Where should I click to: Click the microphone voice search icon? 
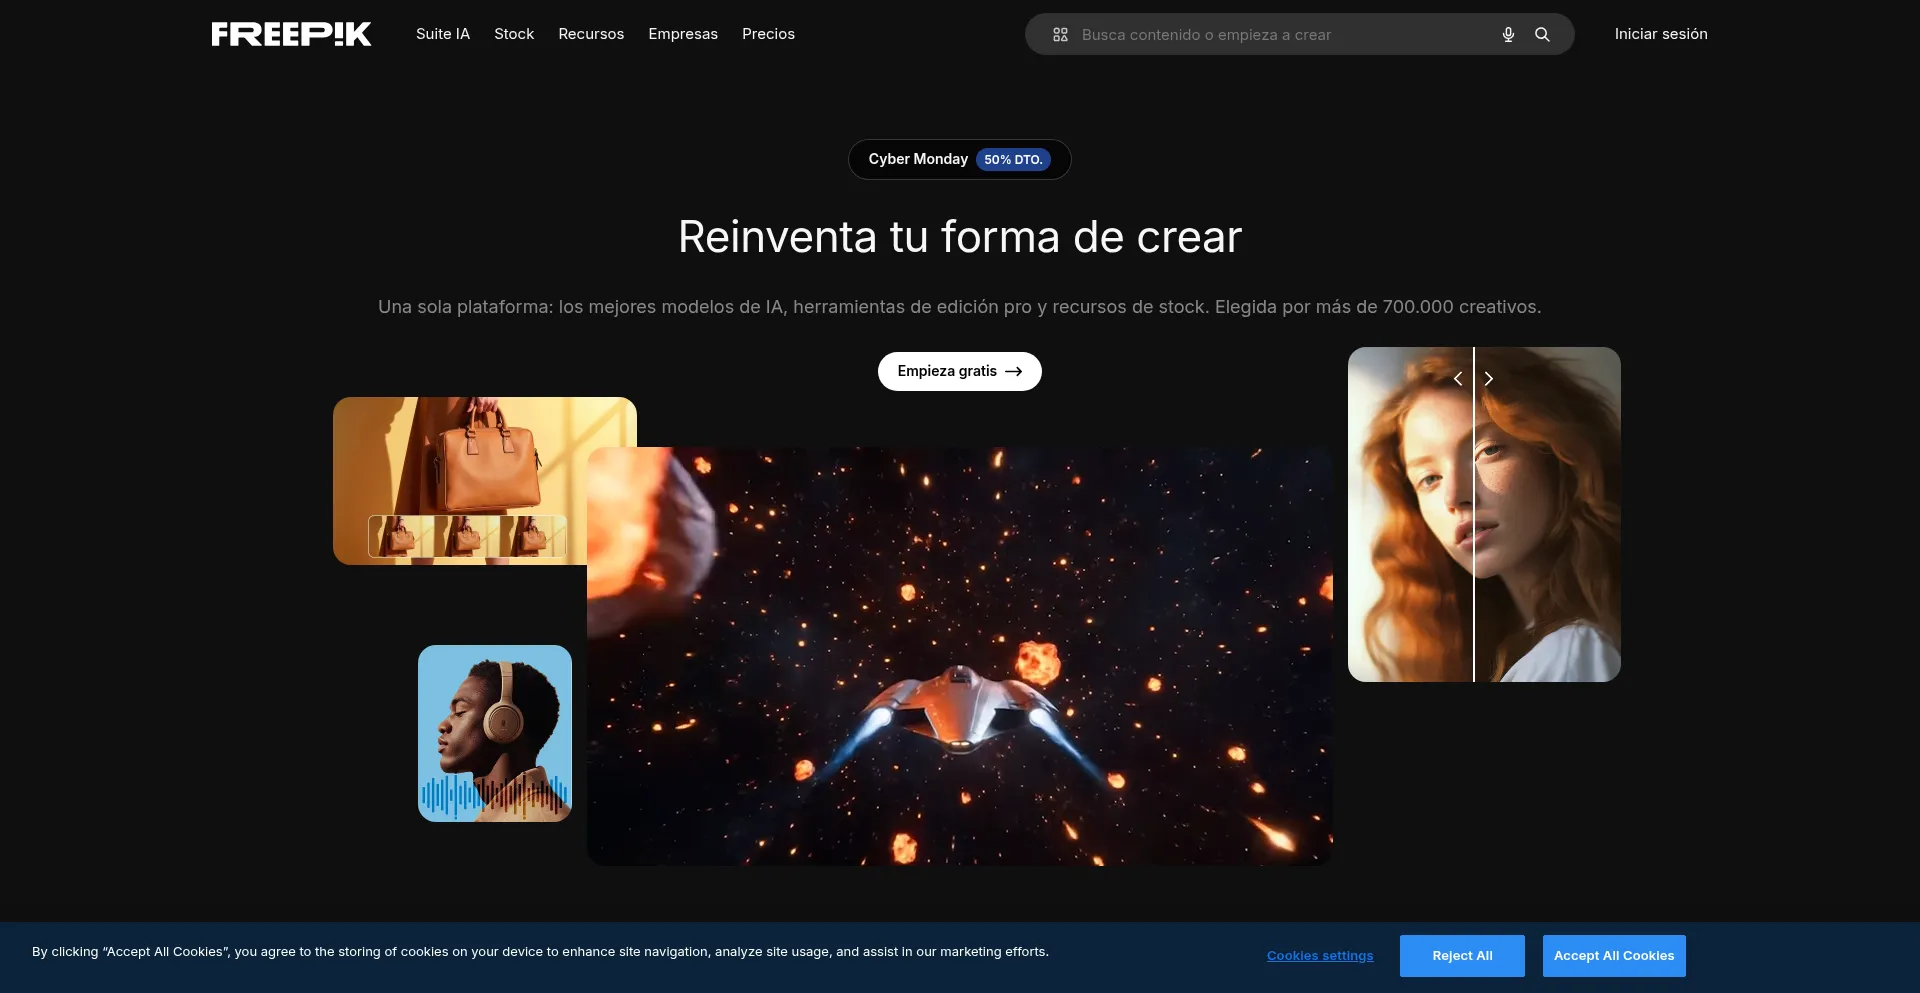click(1508, 35)
